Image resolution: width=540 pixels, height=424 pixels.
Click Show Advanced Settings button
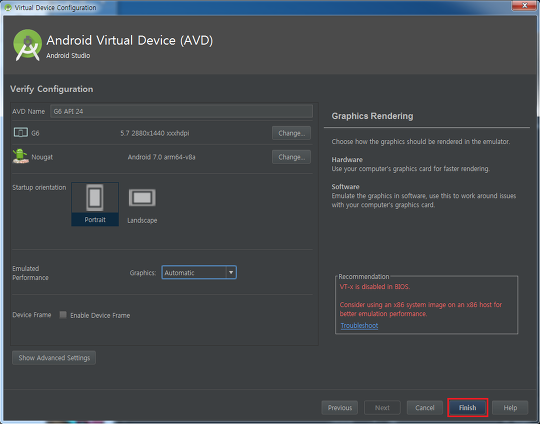tap(54, 358)
